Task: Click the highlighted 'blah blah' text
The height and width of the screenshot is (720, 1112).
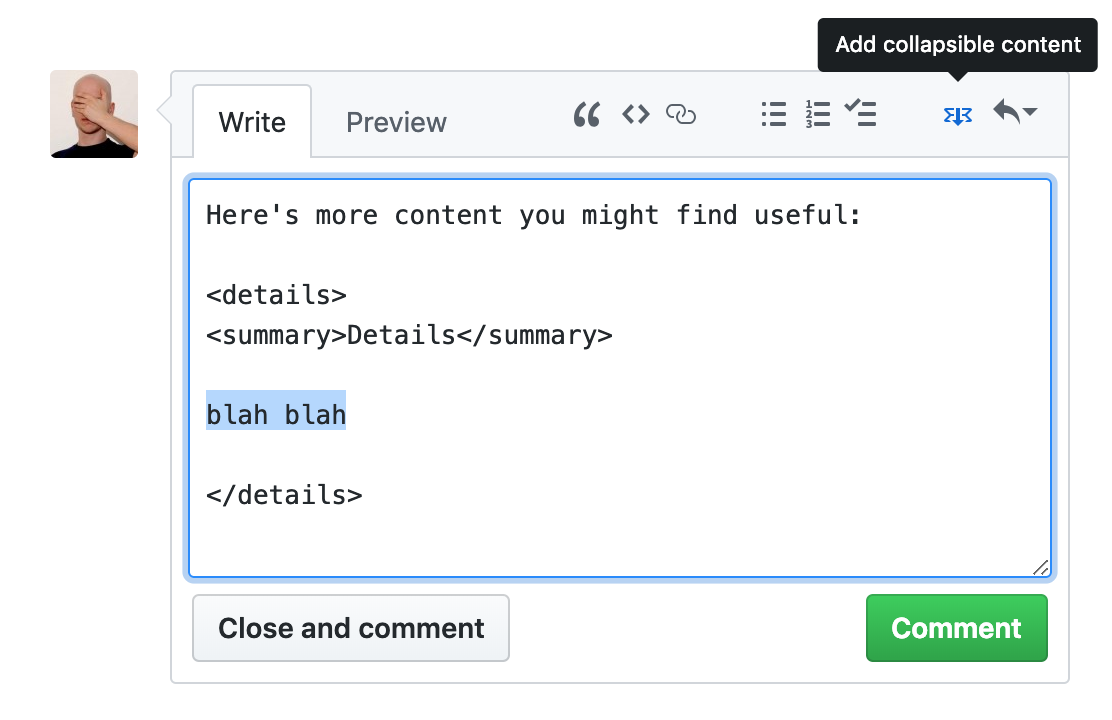Action: point(276,414)
